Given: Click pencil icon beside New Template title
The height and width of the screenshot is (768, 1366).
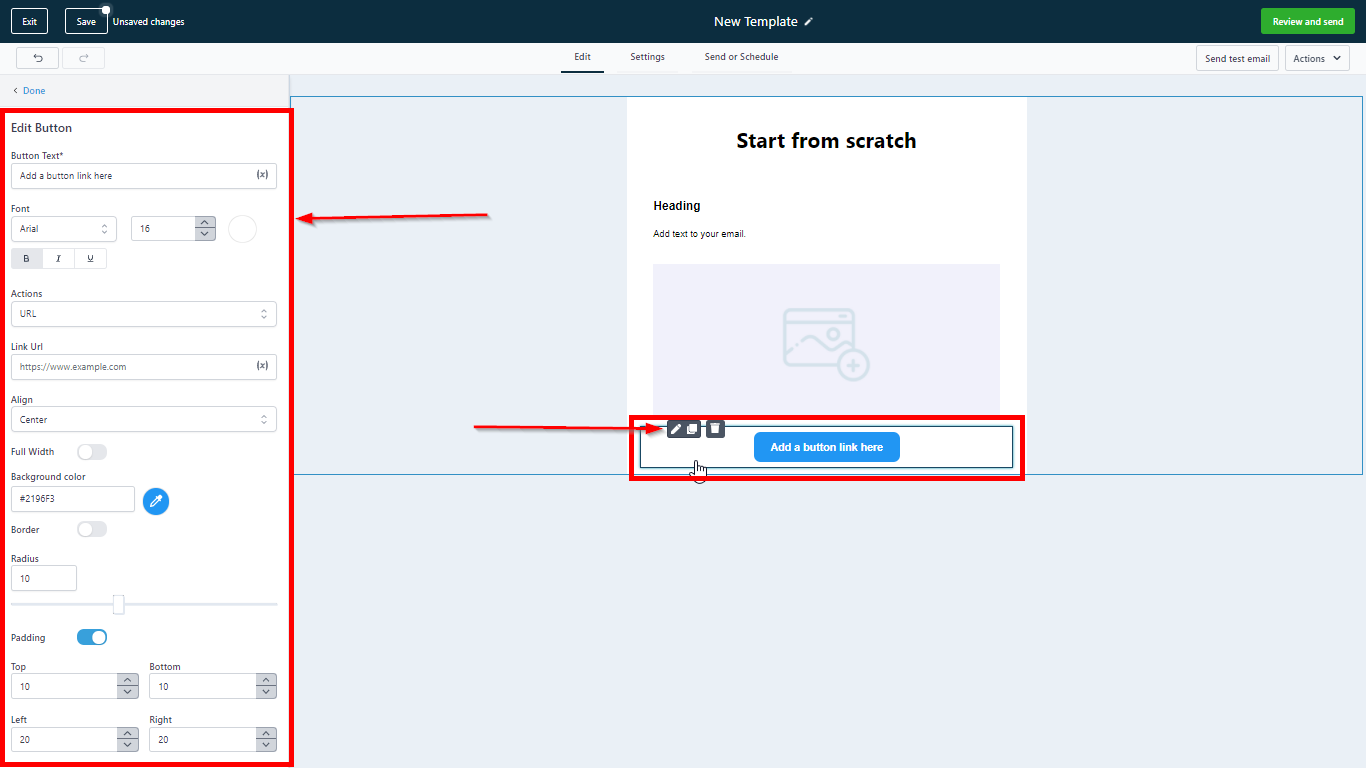Looking at the screenshot, I should (x=809, y=22).
